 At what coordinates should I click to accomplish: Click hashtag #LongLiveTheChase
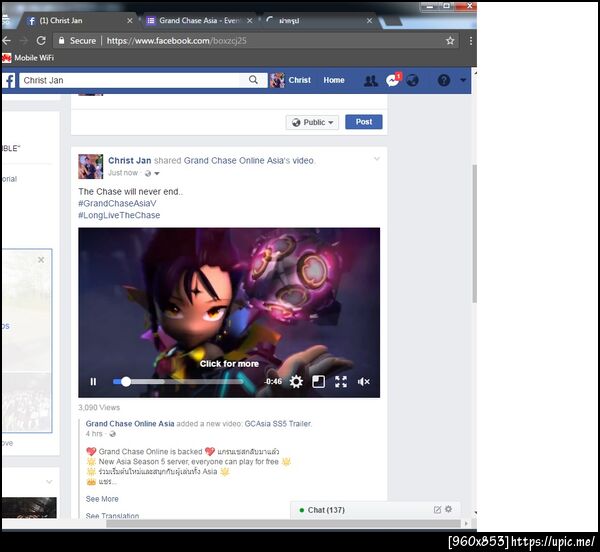point(119,215)
